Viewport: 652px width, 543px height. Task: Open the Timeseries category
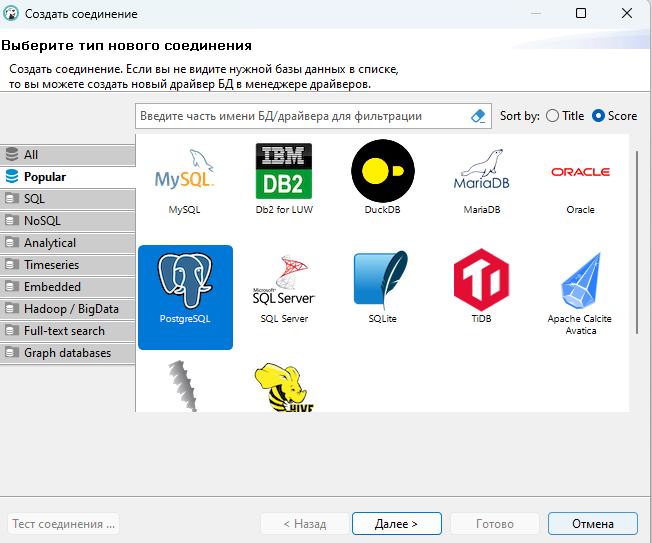(x=68, y=265)
